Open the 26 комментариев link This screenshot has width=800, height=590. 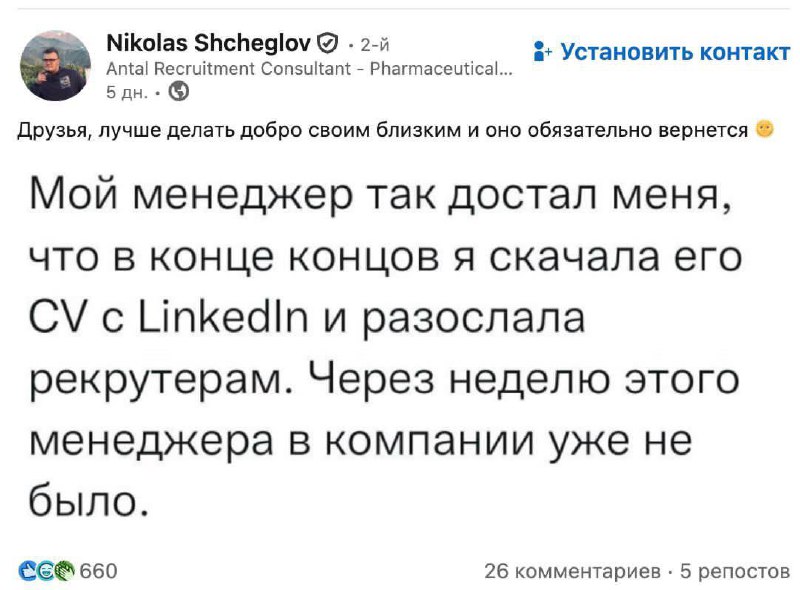click(x=573, y=571)
